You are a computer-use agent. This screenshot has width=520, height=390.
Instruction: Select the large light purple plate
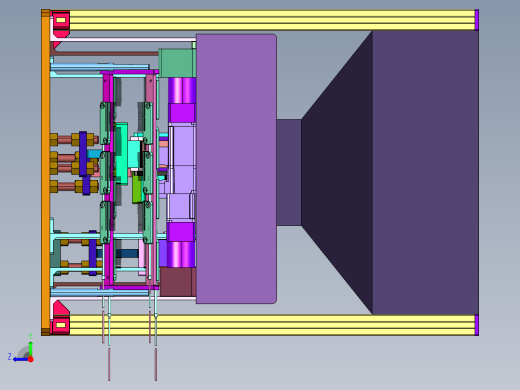[236, 169]
